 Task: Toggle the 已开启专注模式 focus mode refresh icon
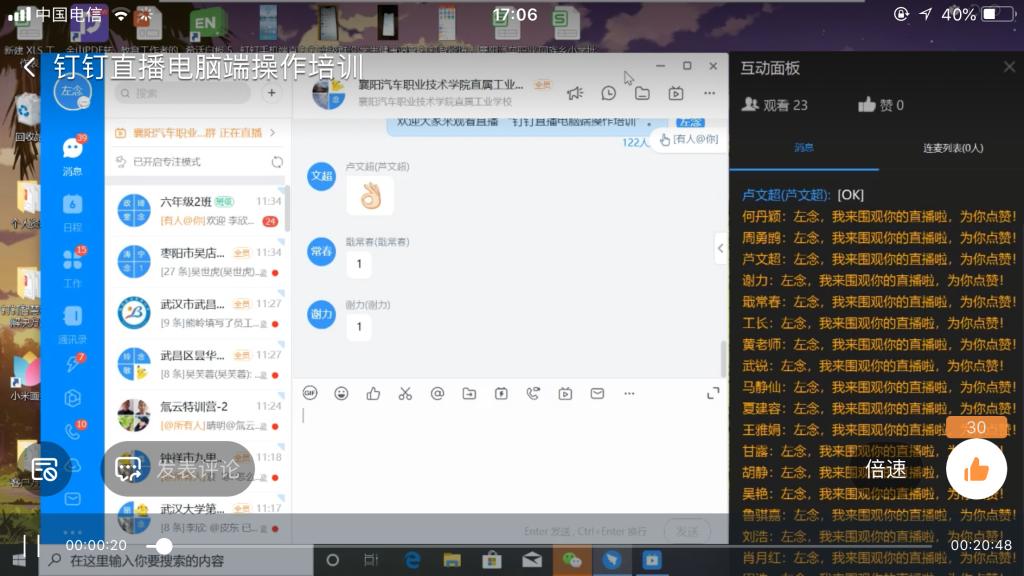[277, 162]
